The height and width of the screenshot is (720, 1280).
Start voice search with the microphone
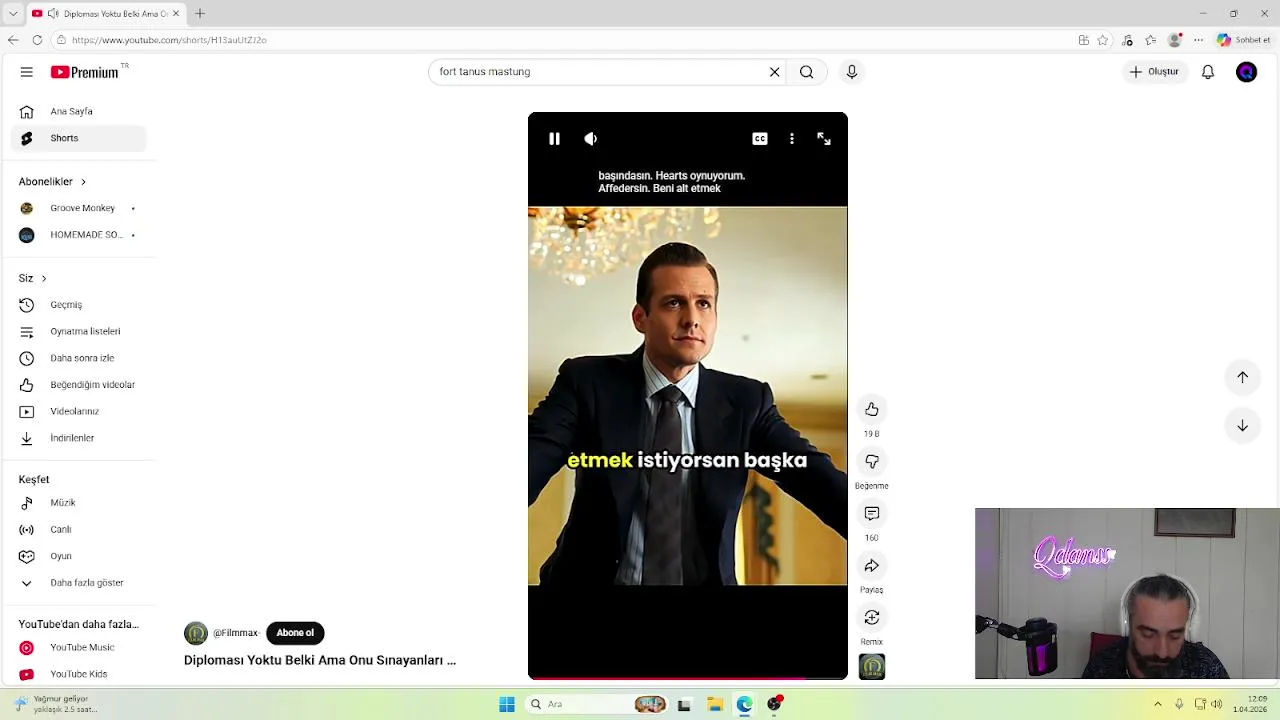pyautogui.click(x=852, y=72)
